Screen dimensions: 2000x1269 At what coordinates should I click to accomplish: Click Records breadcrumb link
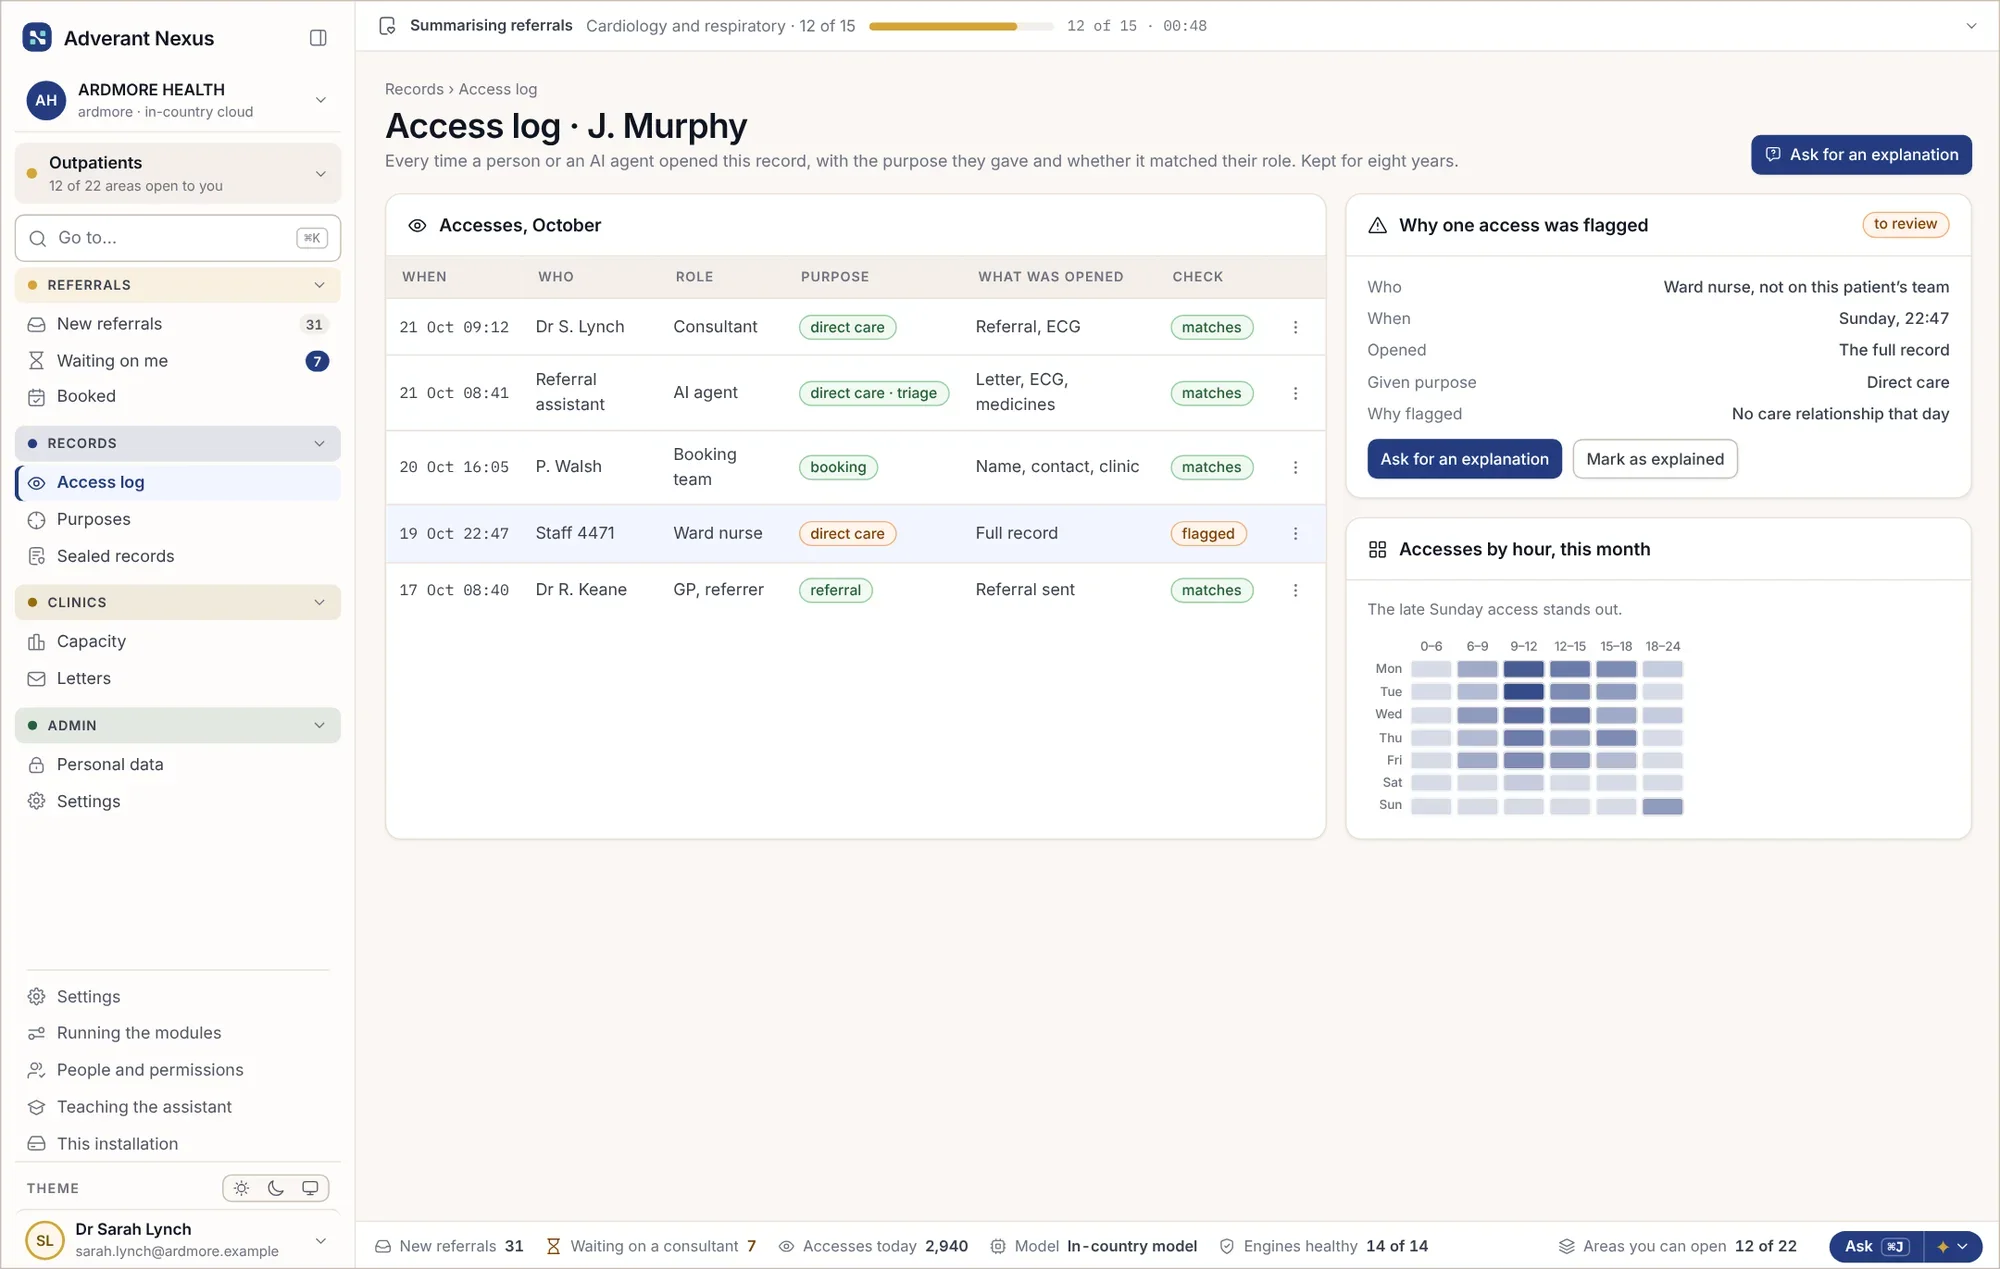tap(414, 89)
